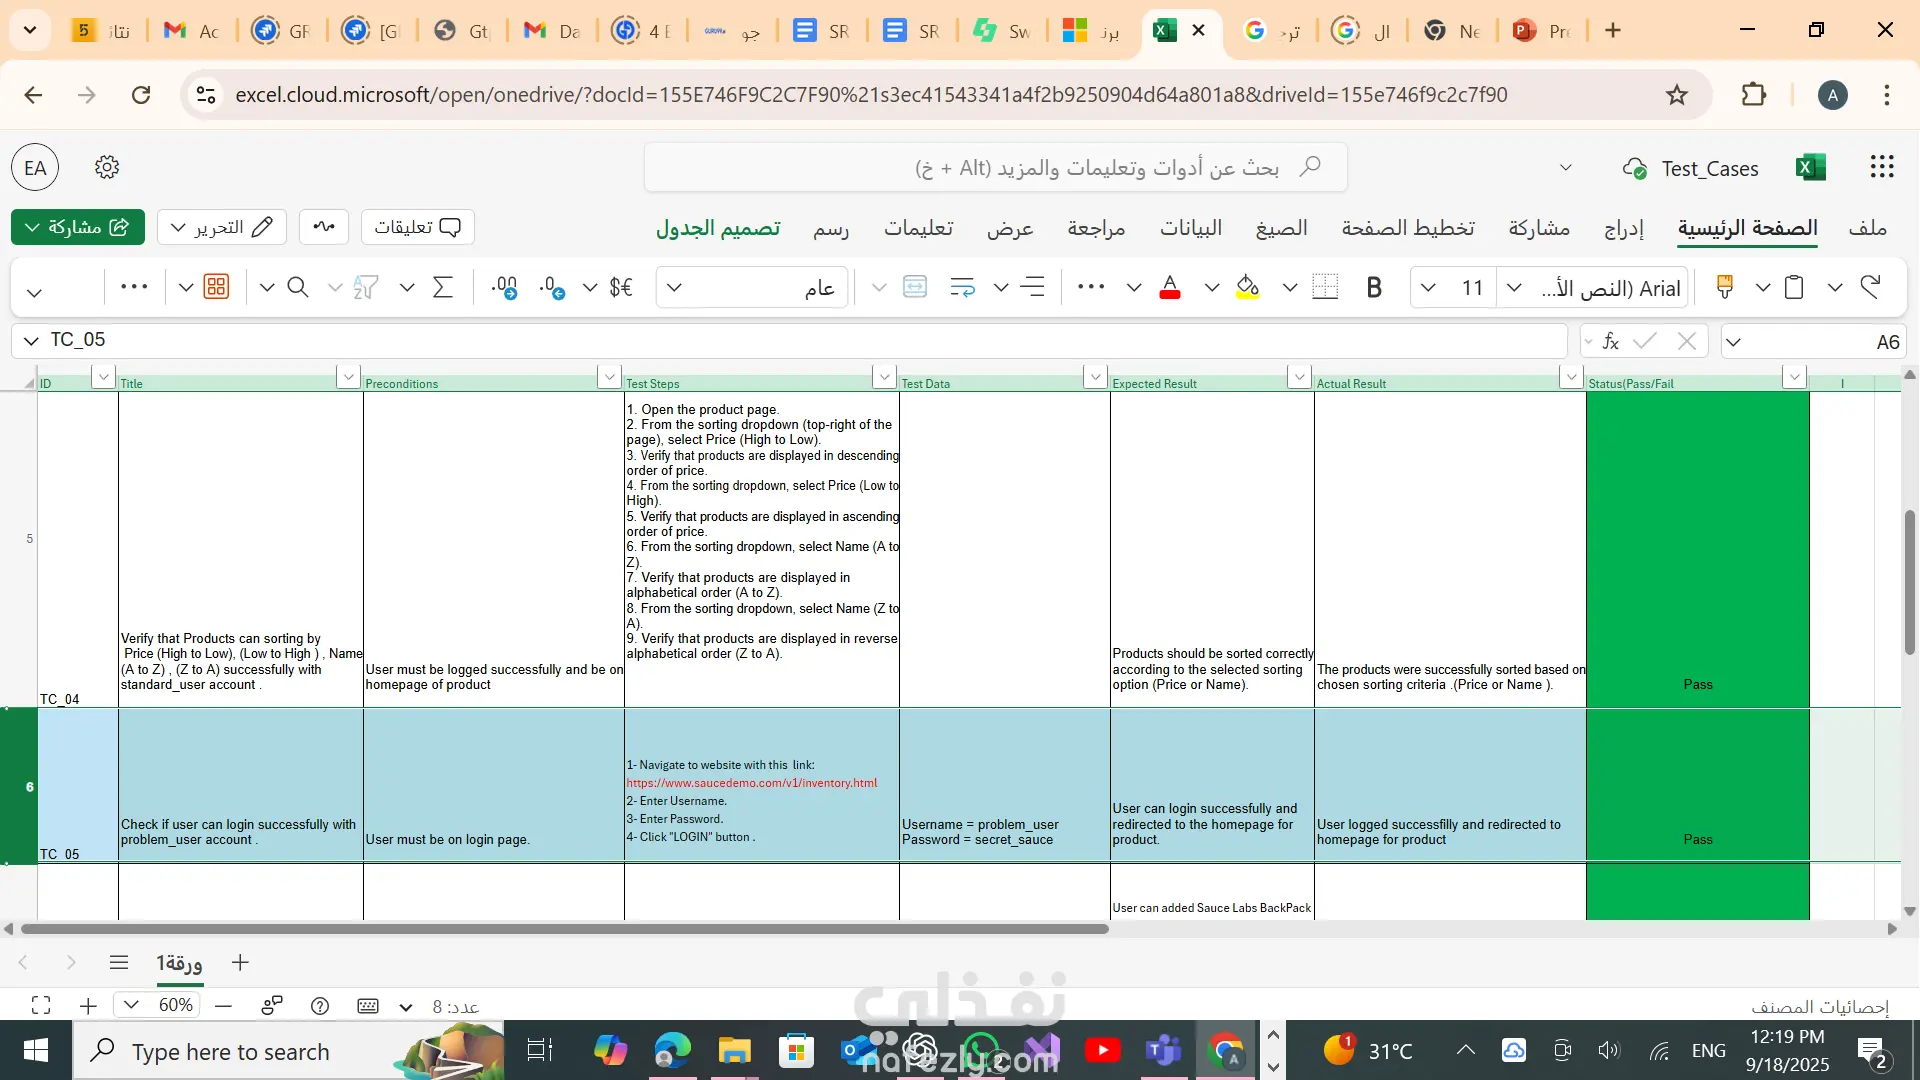Click the AutoSum sigma icon

(x=442, y=288)
